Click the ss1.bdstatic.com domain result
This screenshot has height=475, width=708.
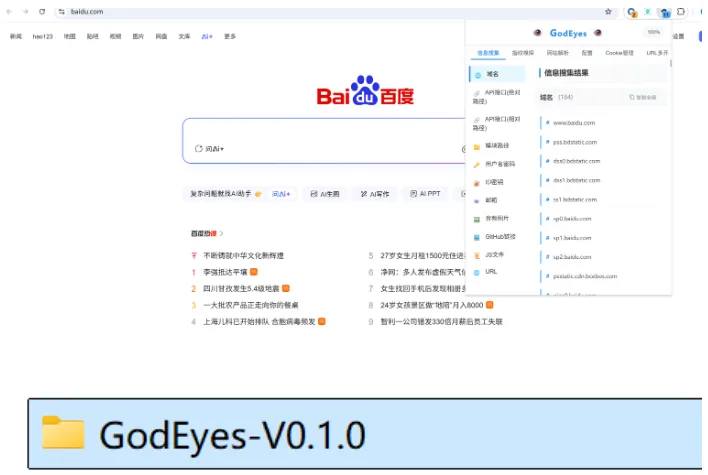(x=575, y=200)
